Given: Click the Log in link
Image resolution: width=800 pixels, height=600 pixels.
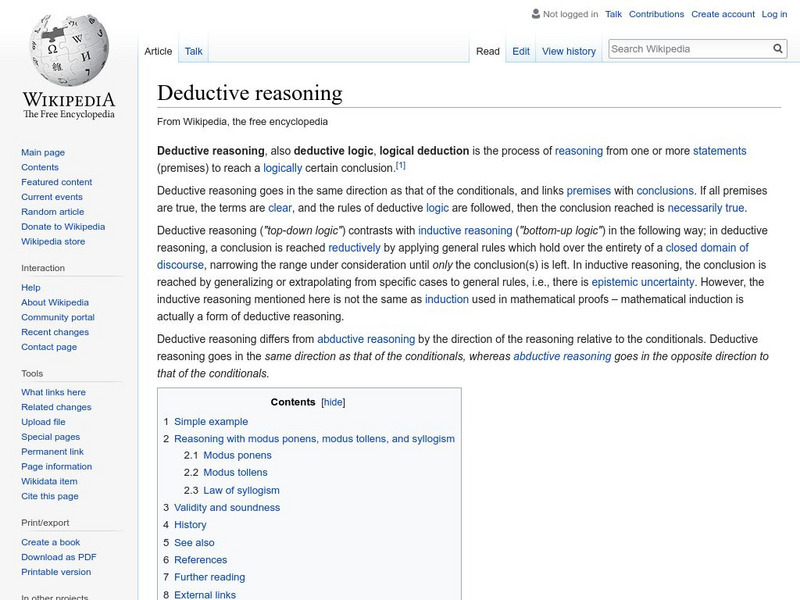Looking at the screenshot, I should pyautogui.click(x=774, y=14).
